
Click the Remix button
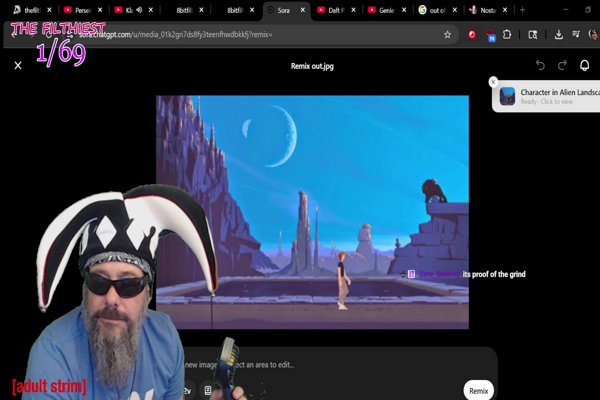click(478, 391)
